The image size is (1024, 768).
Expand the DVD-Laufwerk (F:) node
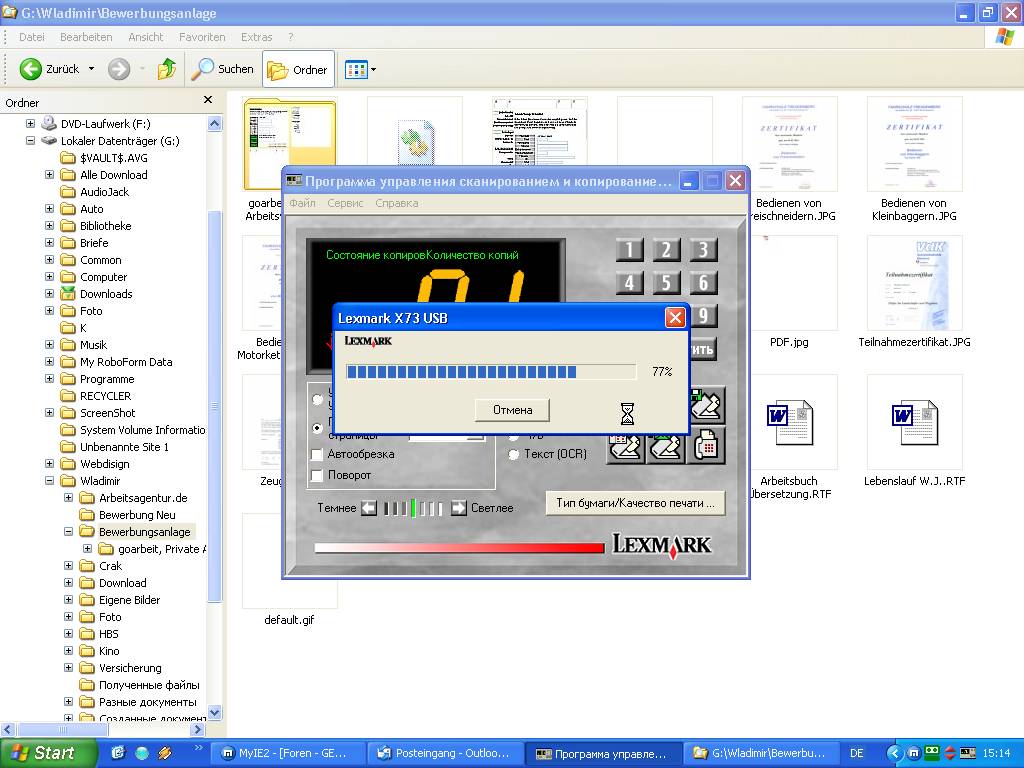point(30,123)
